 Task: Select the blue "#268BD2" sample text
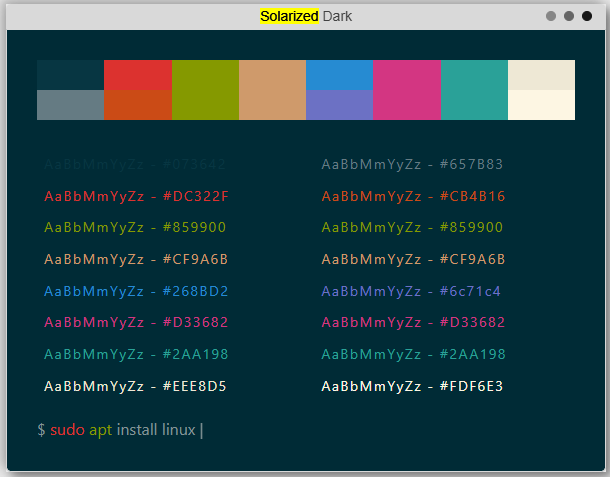point(136,291)
